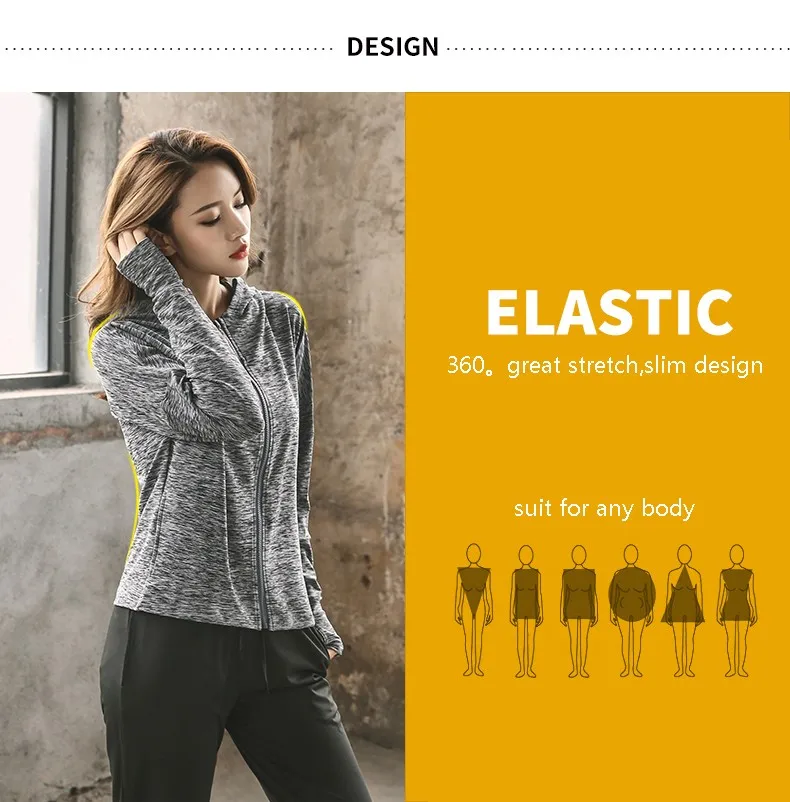This screenshot has width=790, height=802.
Task: Click the 'suit for any body' caption
Action: coord(604,508)
